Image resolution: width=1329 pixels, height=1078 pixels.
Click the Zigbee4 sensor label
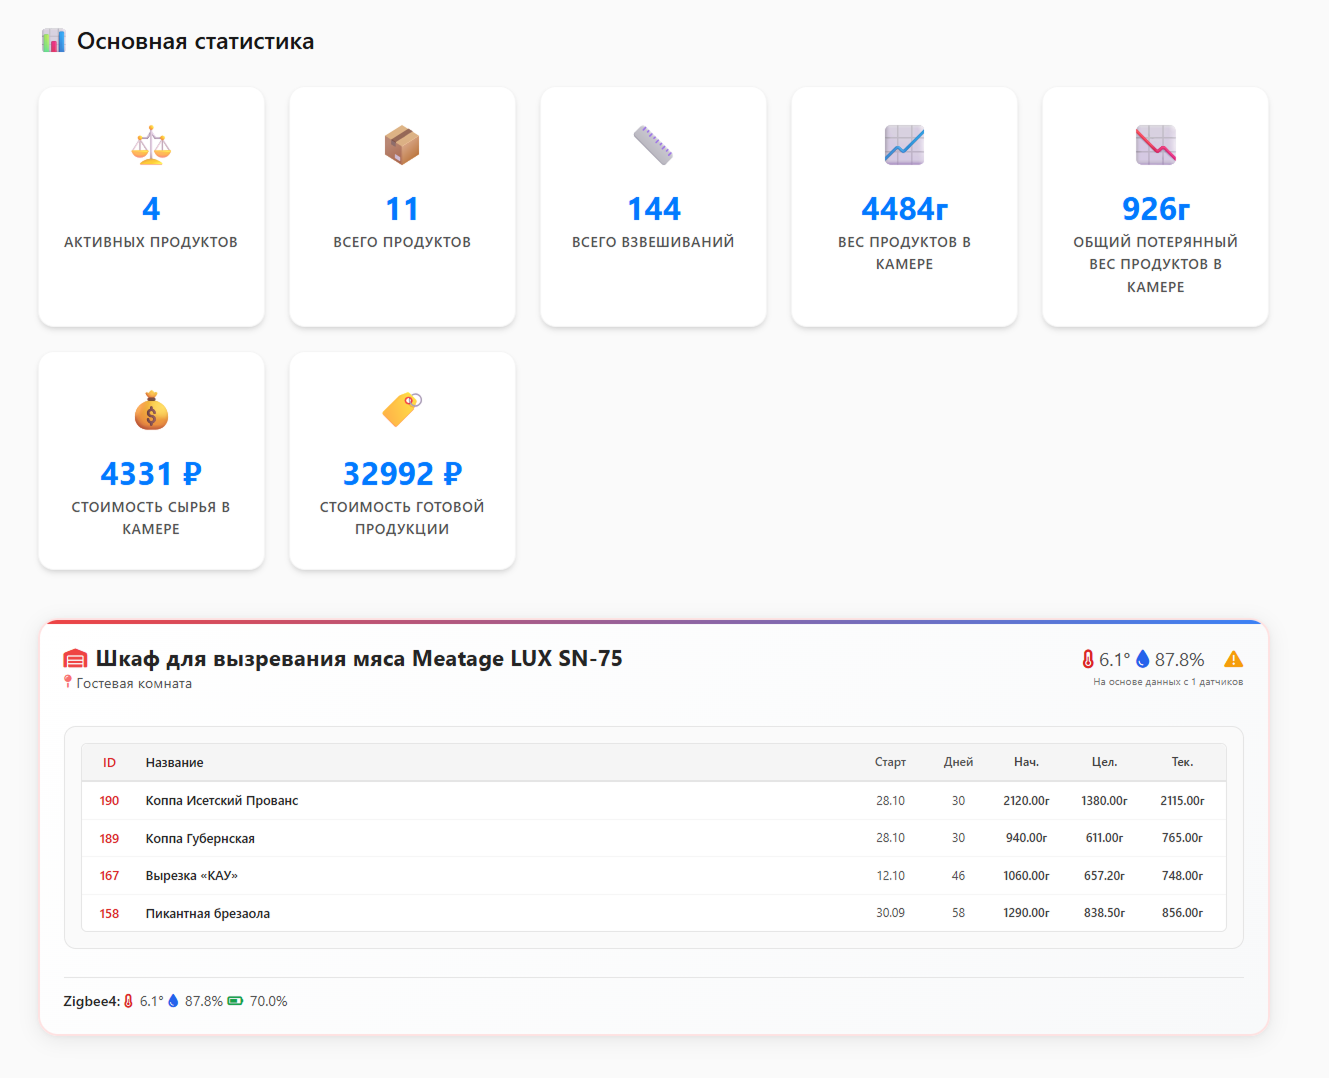pyautogui.click(x=91, y=1001)
